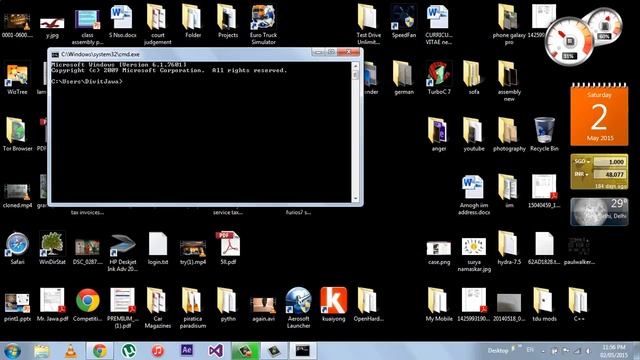Maximize the cmd.exe window

331,52
